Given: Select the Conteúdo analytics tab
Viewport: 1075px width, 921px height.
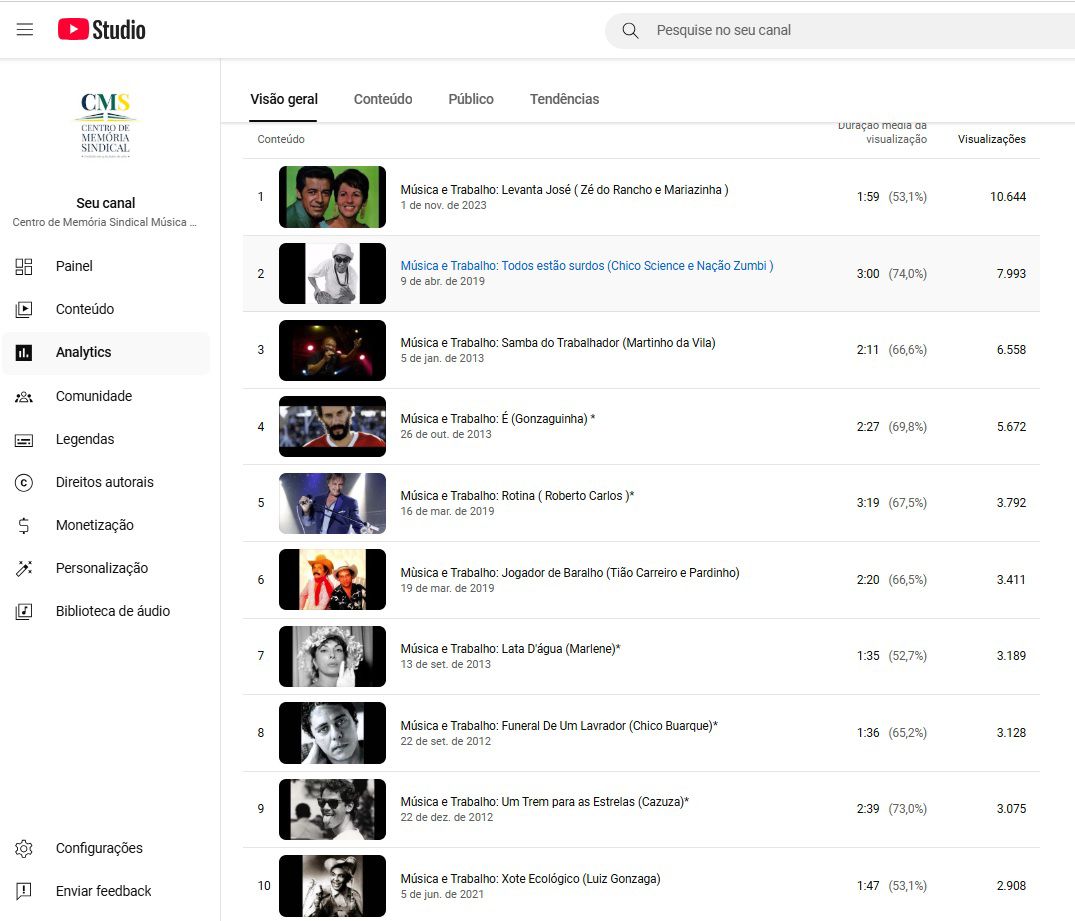Looking at the screenshot, I should tap(383, 99).
